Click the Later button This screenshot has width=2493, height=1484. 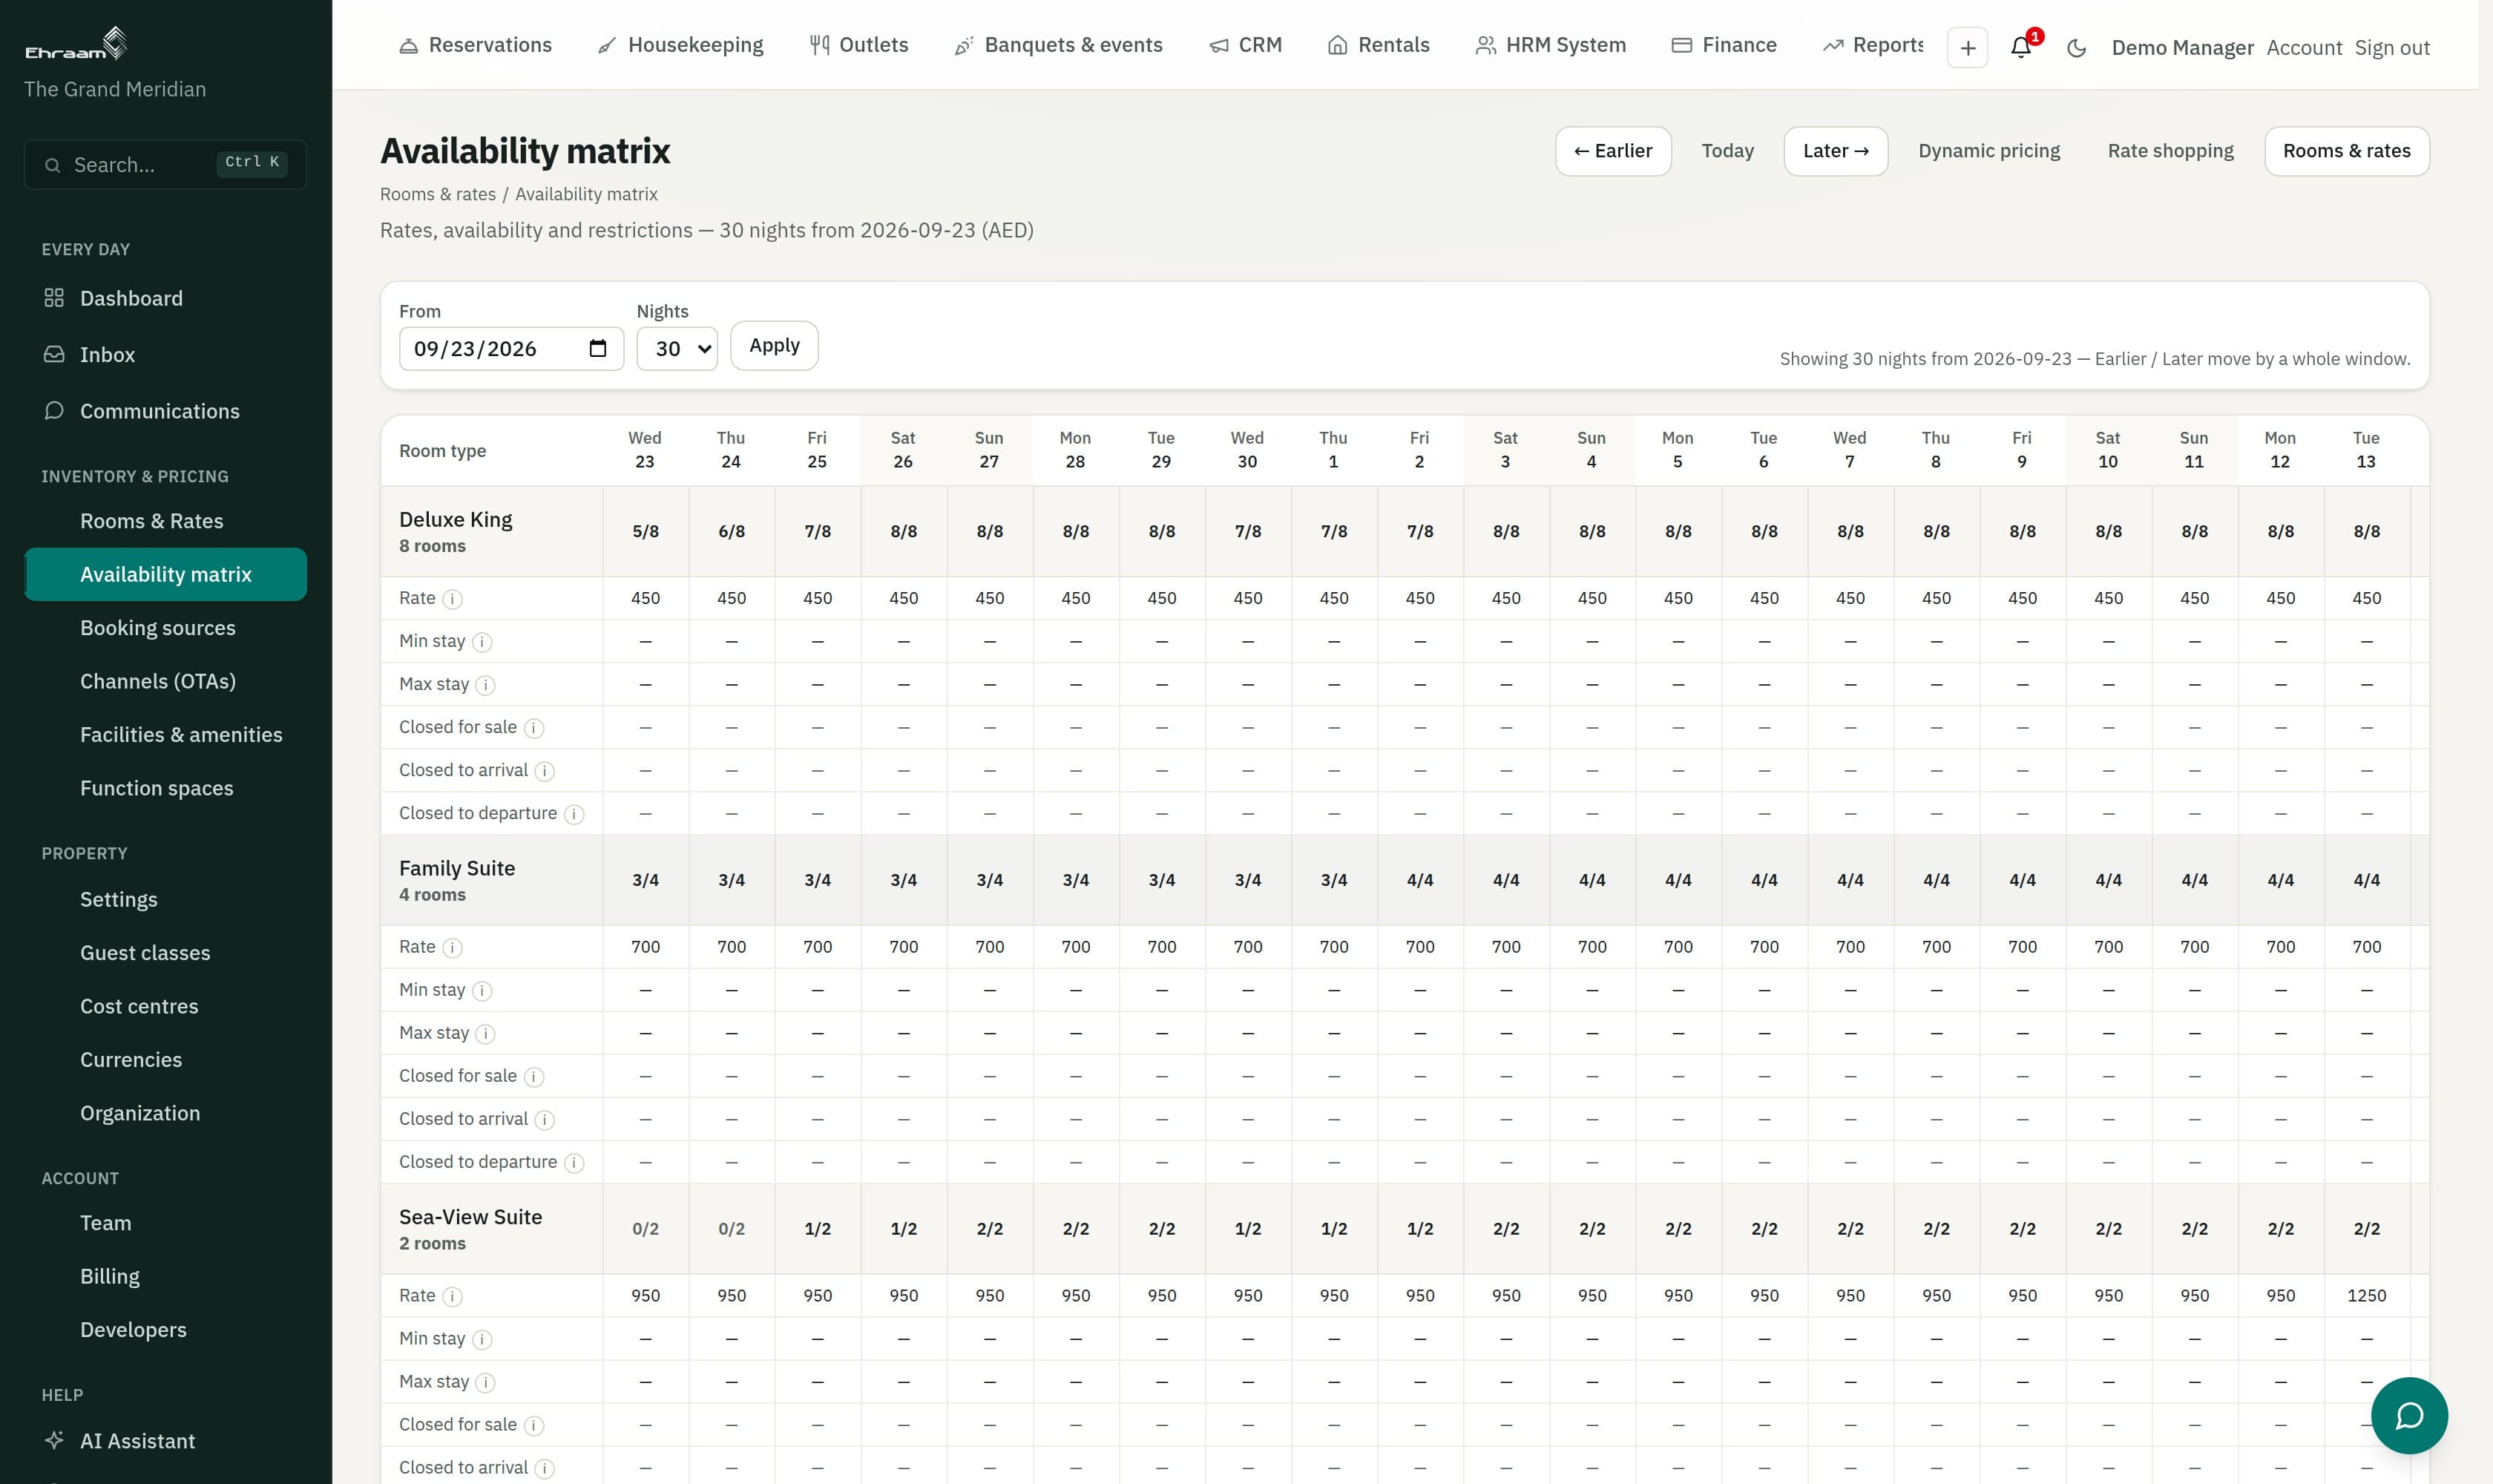pyautogui.click(x=1835, y=151)
